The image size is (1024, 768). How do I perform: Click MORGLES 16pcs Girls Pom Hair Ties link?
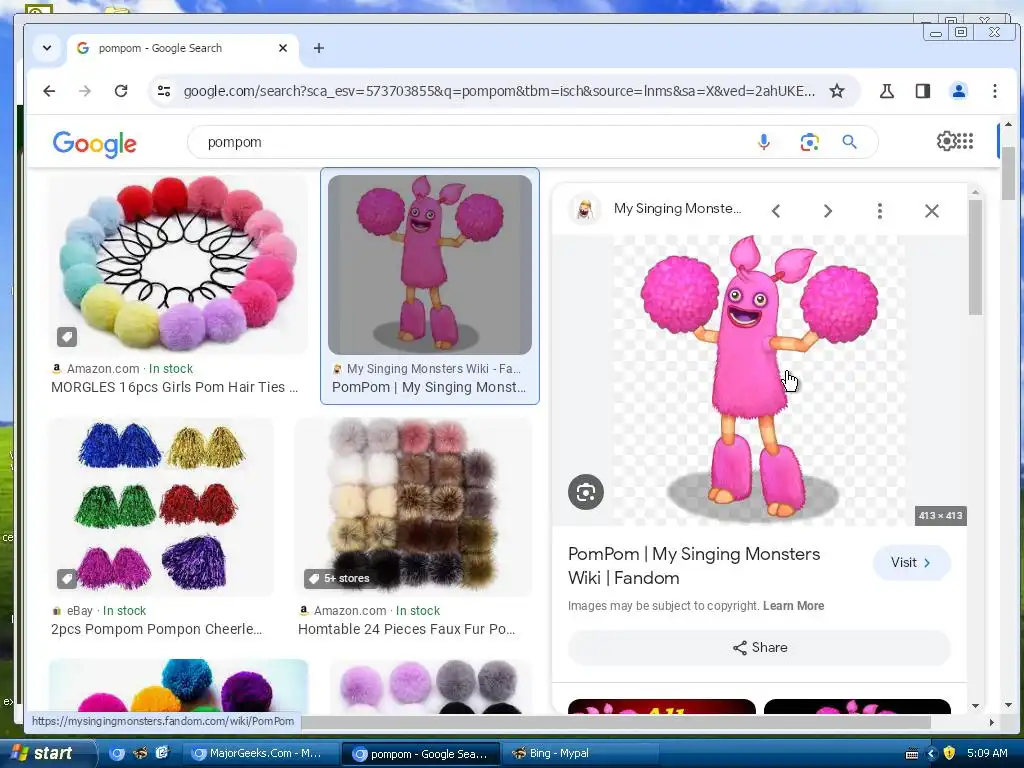click(x=174, y=387)
